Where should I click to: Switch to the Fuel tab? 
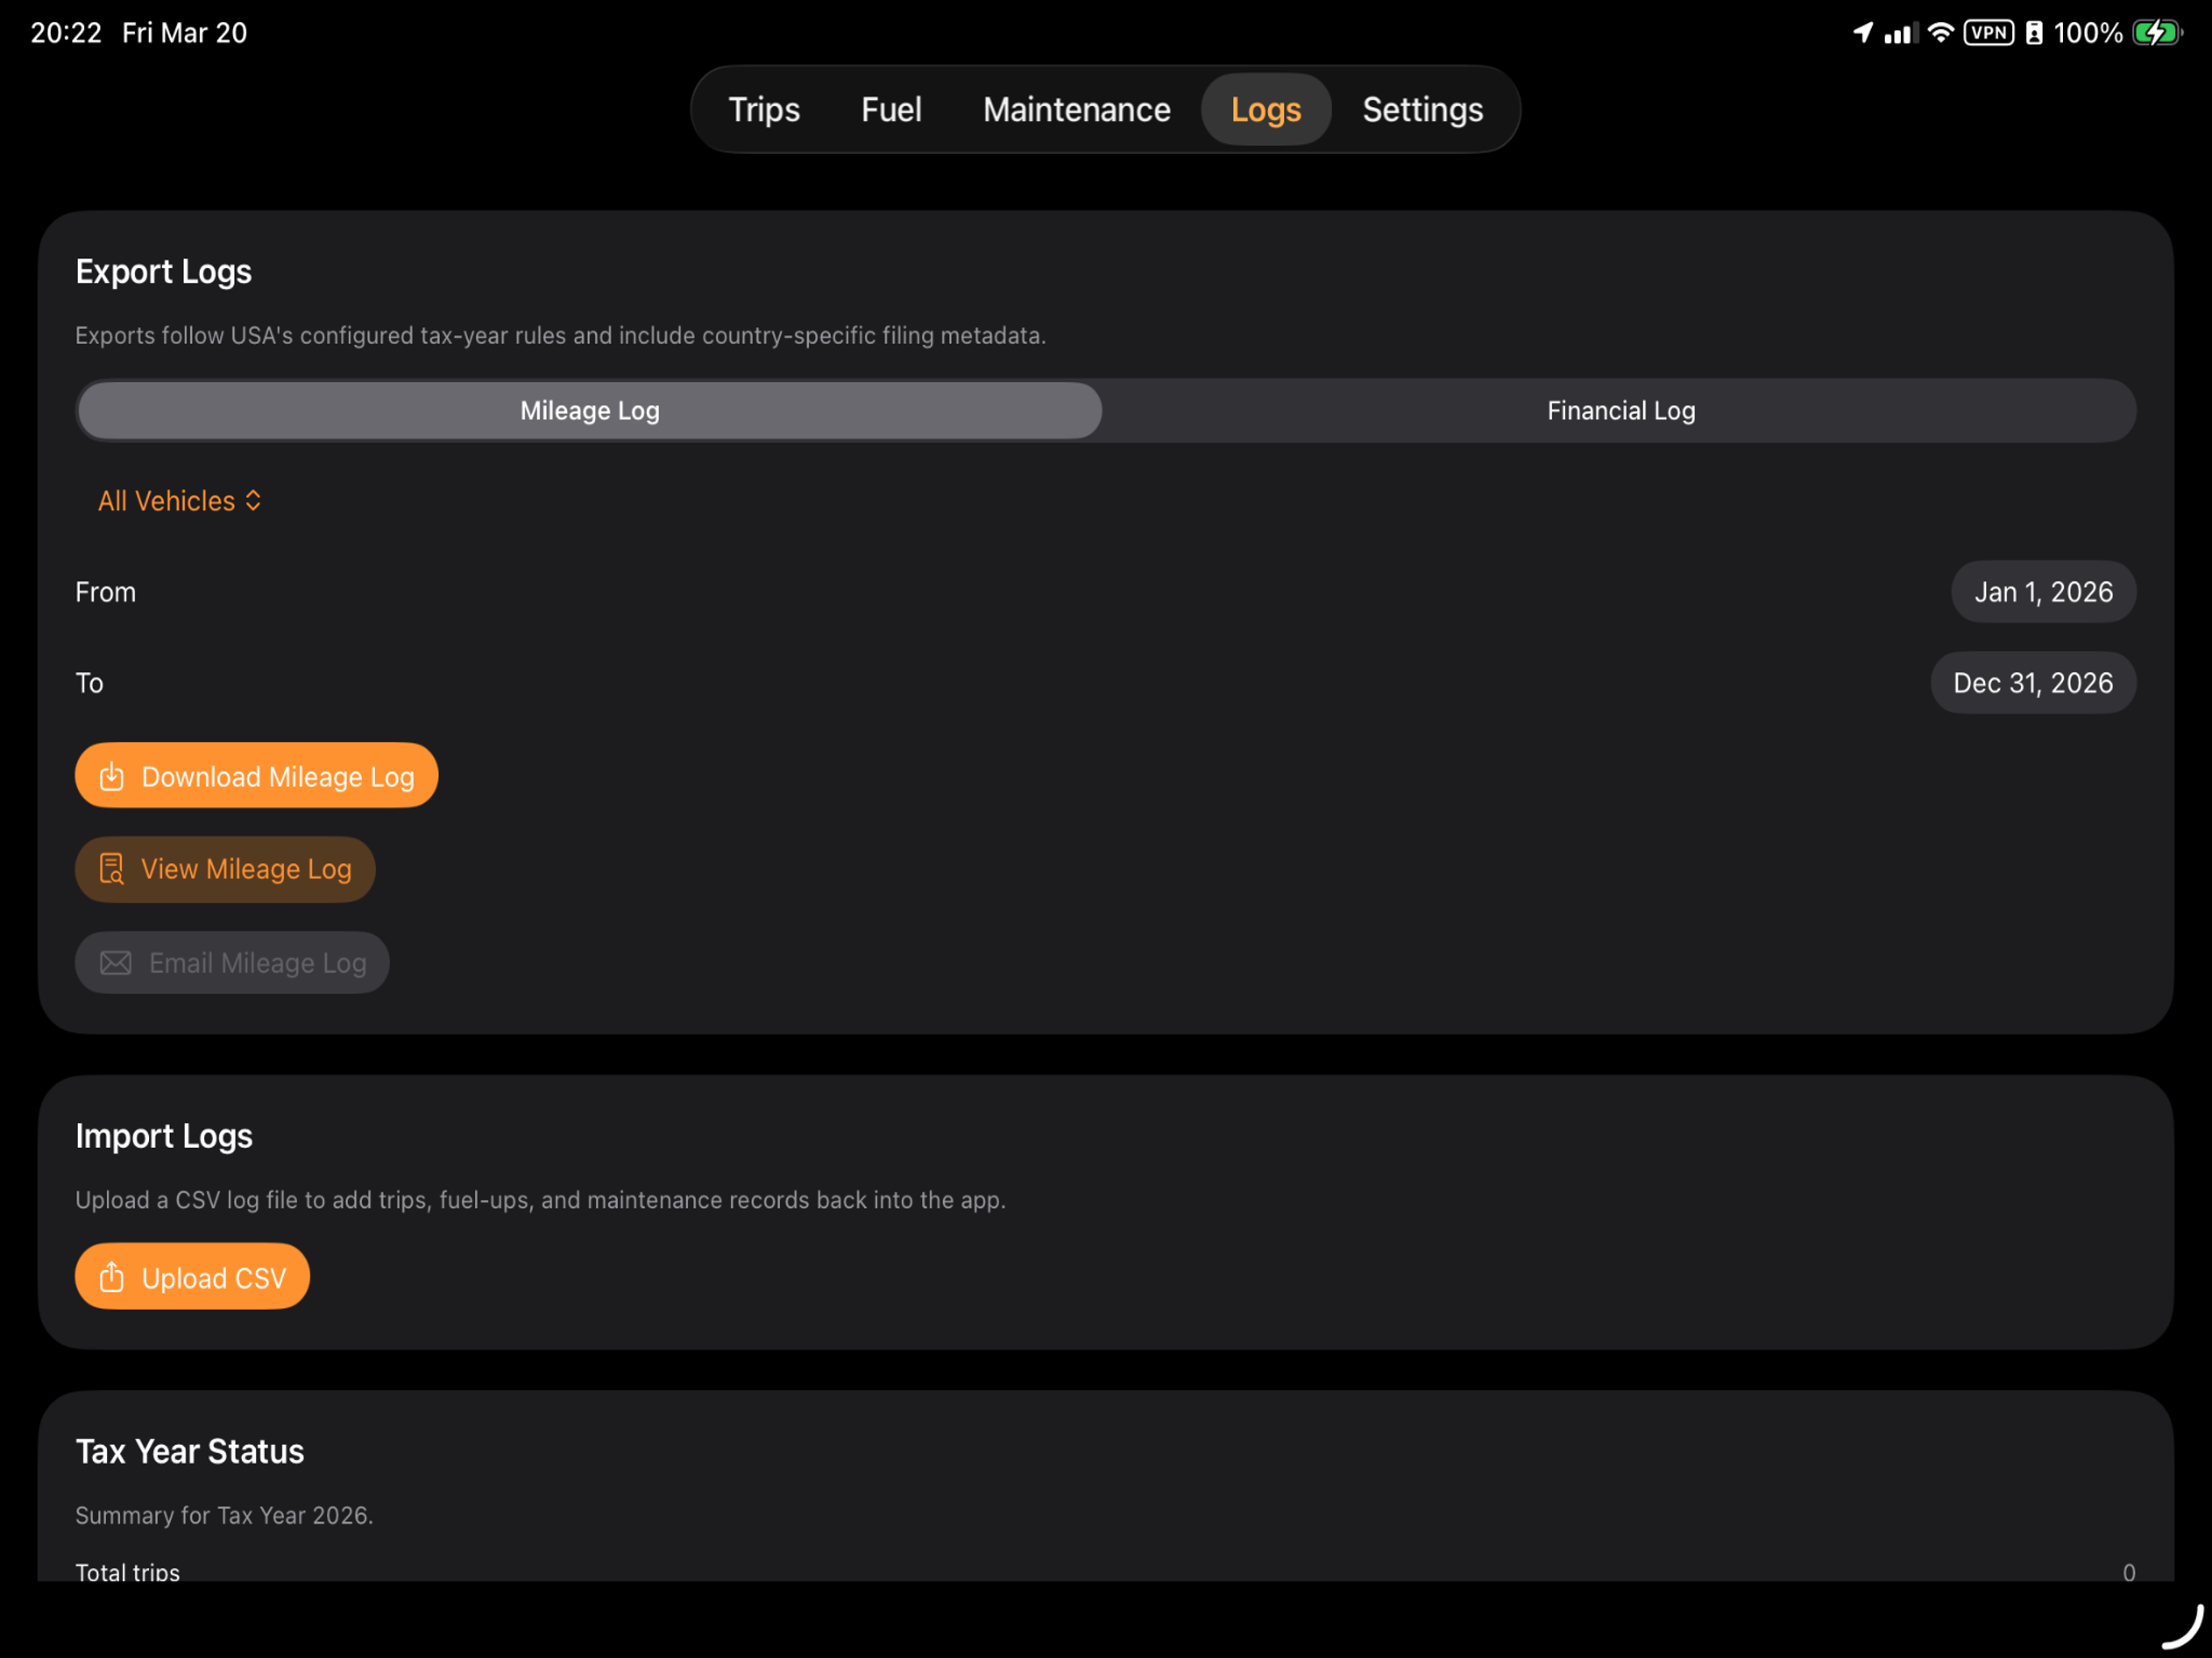tap(890, 109)
